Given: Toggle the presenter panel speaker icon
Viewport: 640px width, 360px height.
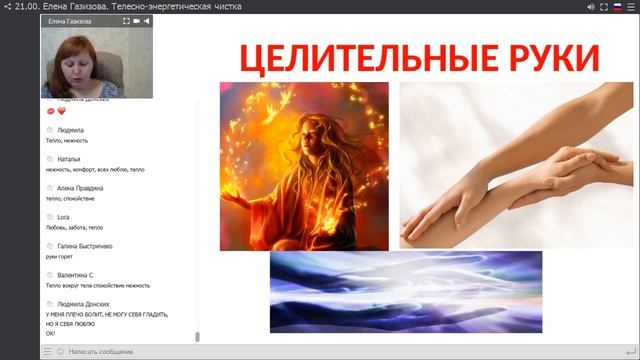Looking at the screenshot, I should pyautogui.click(x=146, y=21).
